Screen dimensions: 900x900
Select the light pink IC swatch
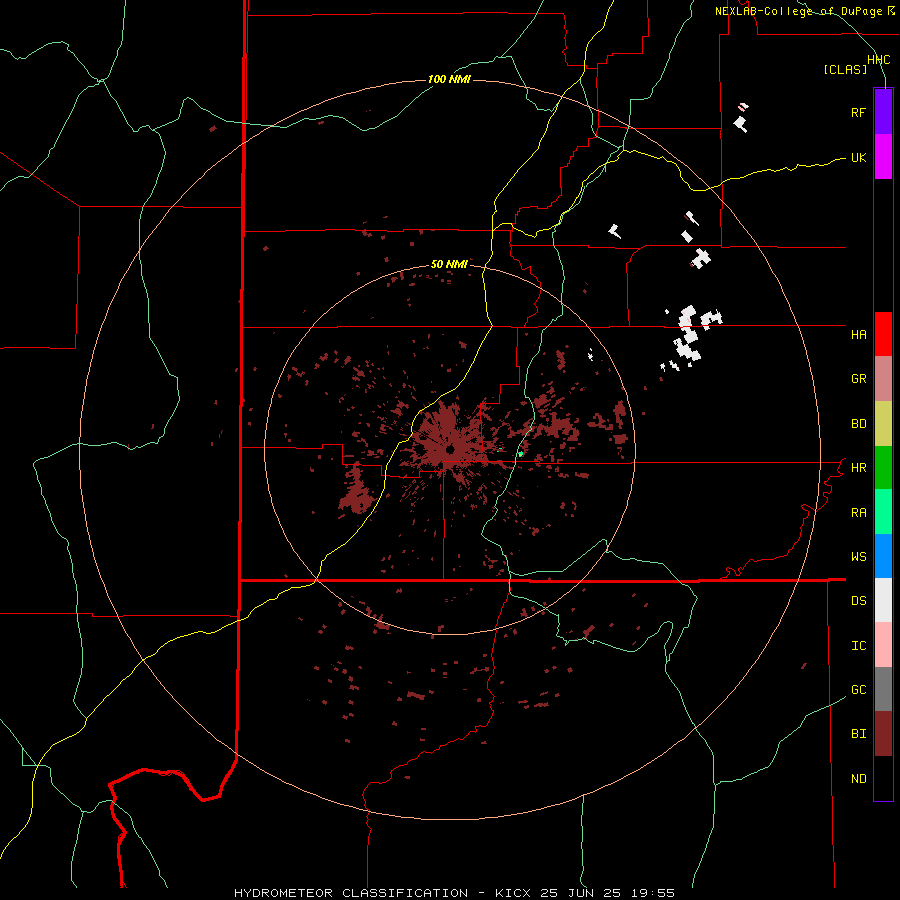(883, 645)
